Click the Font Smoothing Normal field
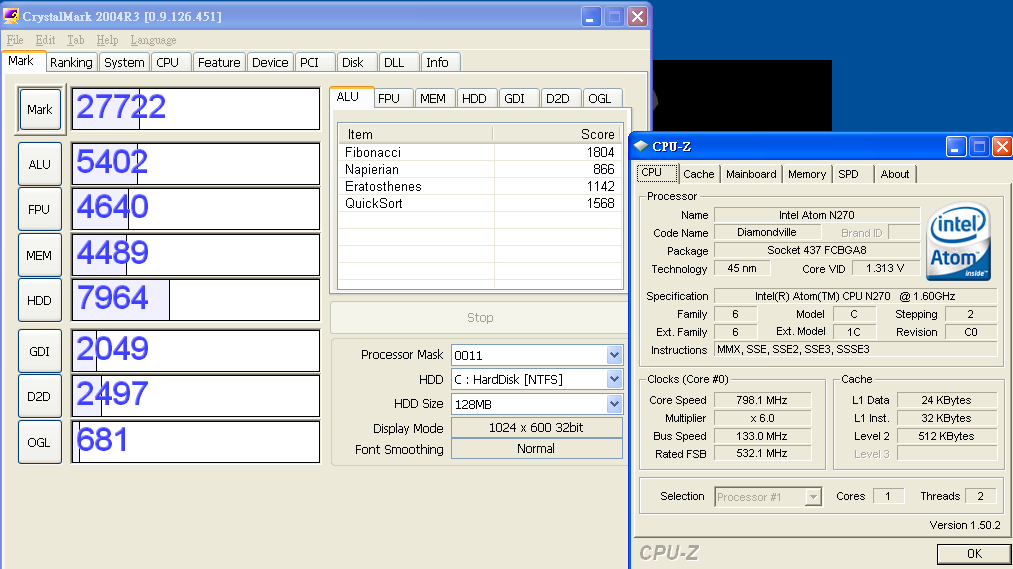Screen dimensions: 1013x569 (536, 449)
